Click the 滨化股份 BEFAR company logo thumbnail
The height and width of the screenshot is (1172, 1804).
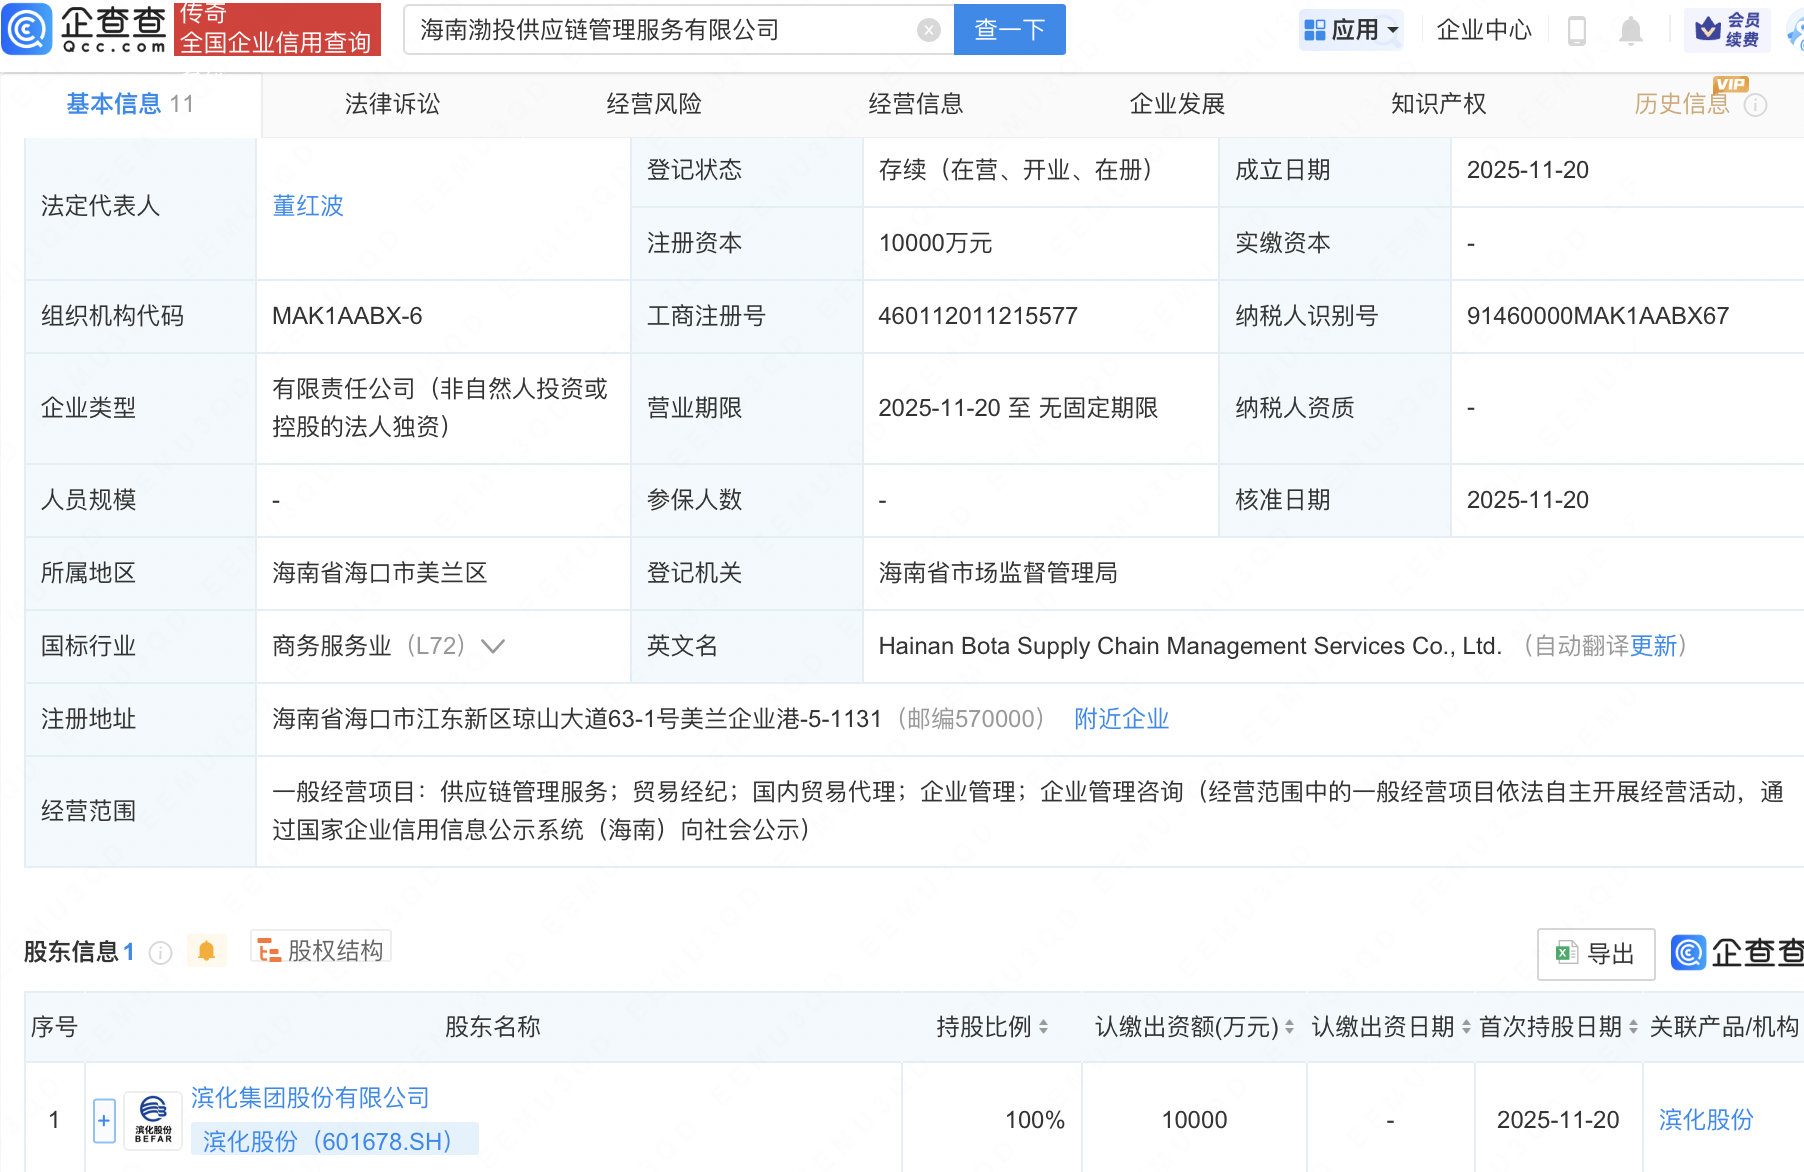152,1118
